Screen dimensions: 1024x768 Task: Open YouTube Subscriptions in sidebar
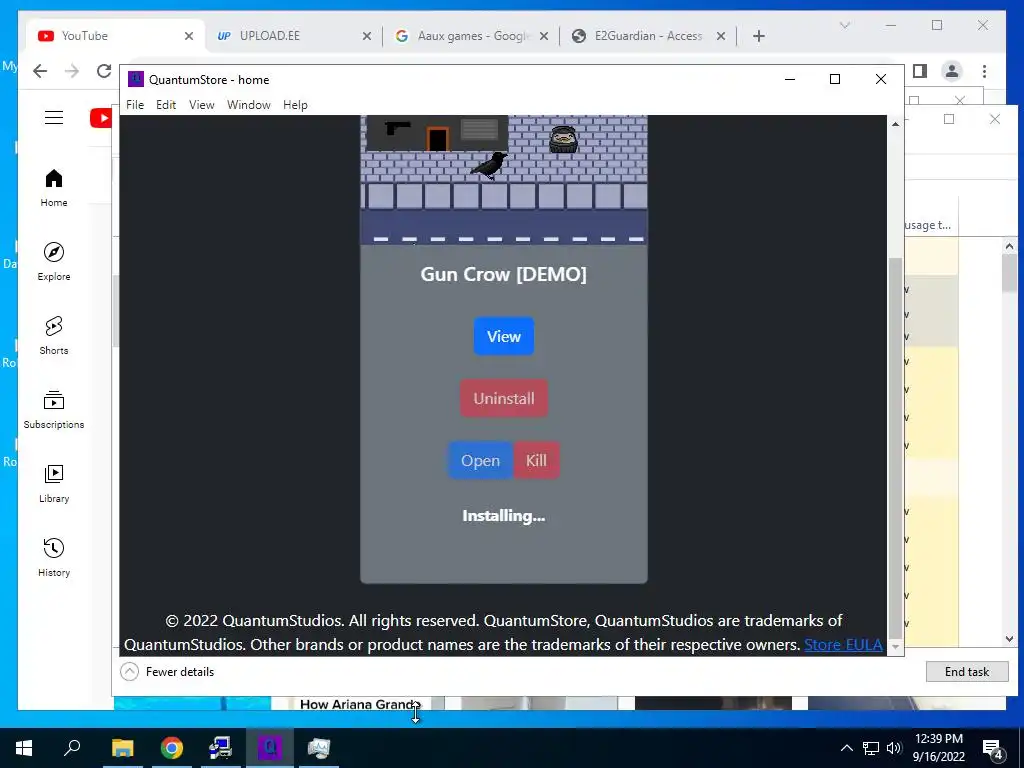pyautogui.click(x=54, y=409)
